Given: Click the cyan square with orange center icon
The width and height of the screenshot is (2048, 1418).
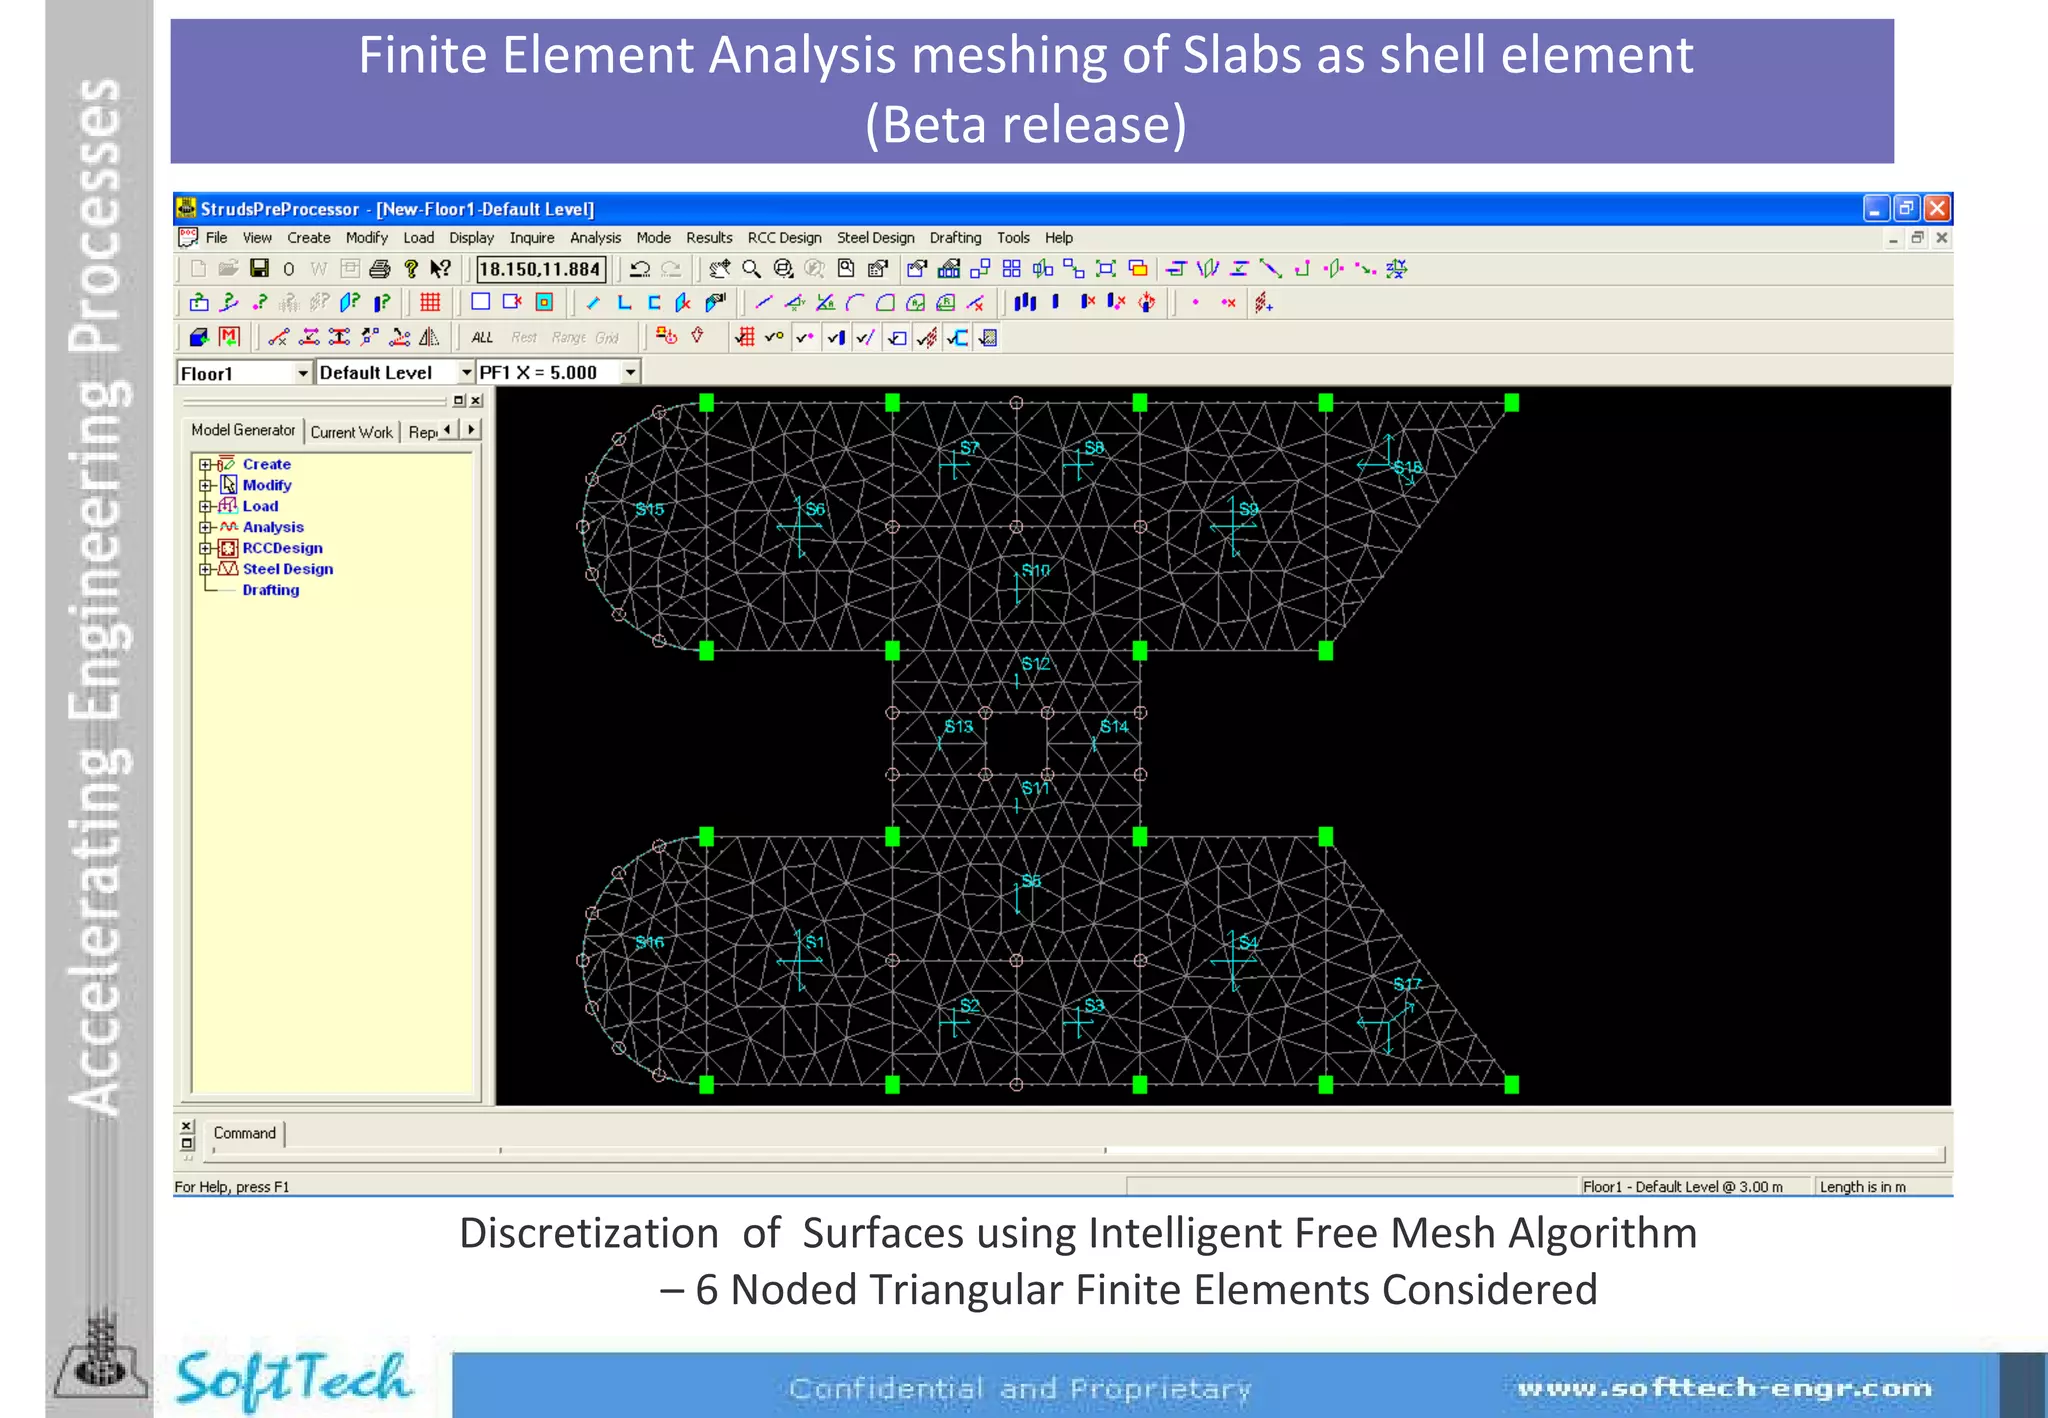Looking at the screenshot, I should pyautogui.click(x=544, y=302).
